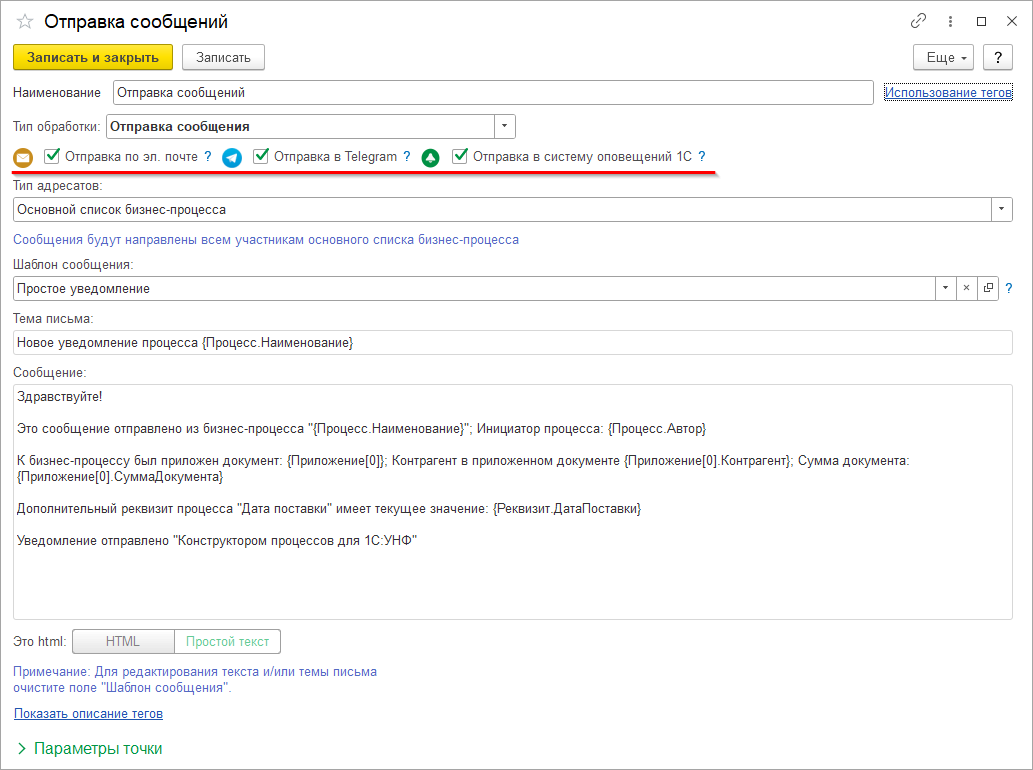Expand the recipient type dropdown list
Screen dimensions: 1033x770
click(x=1001, y=210)
